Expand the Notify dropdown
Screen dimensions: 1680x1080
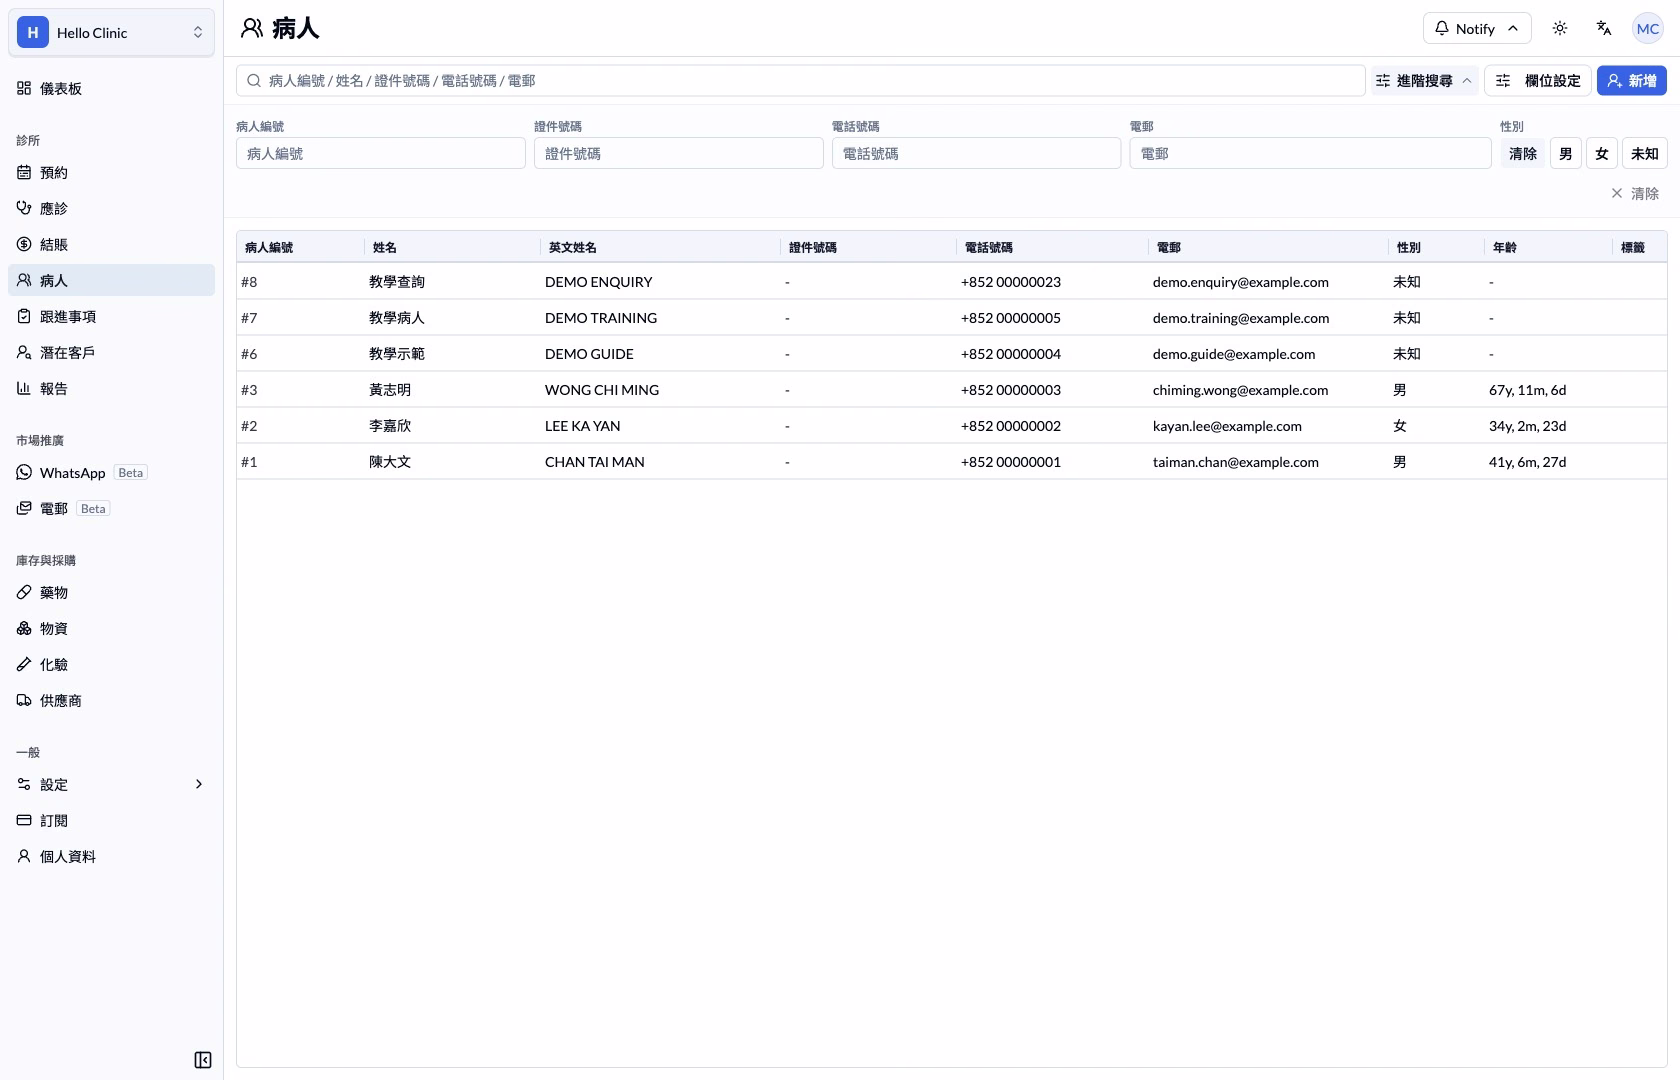coord(1476,28)
